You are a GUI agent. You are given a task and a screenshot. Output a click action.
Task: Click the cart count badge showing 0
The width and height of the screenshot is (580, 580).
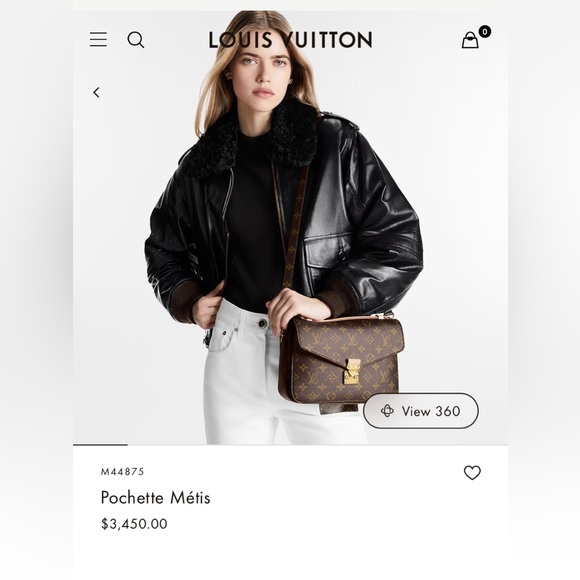pos(485,31)
